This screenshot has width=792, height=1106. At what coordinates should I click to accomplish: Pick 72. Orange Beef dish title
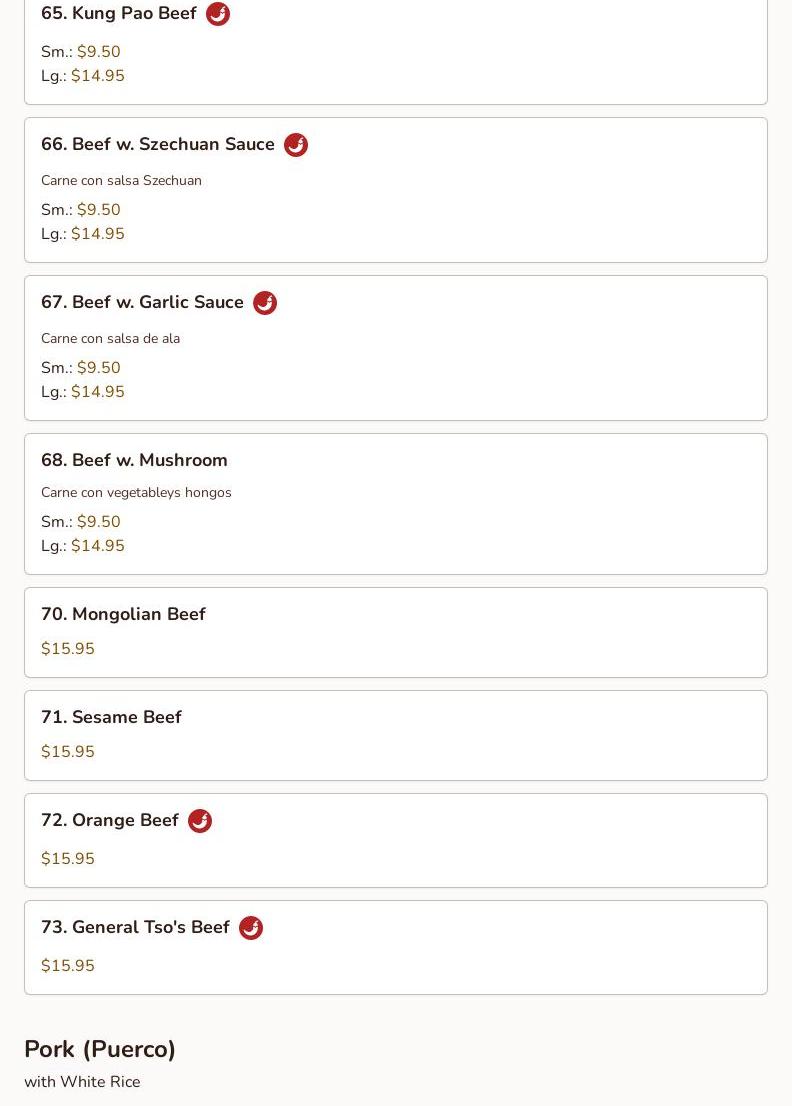(110, 820)
